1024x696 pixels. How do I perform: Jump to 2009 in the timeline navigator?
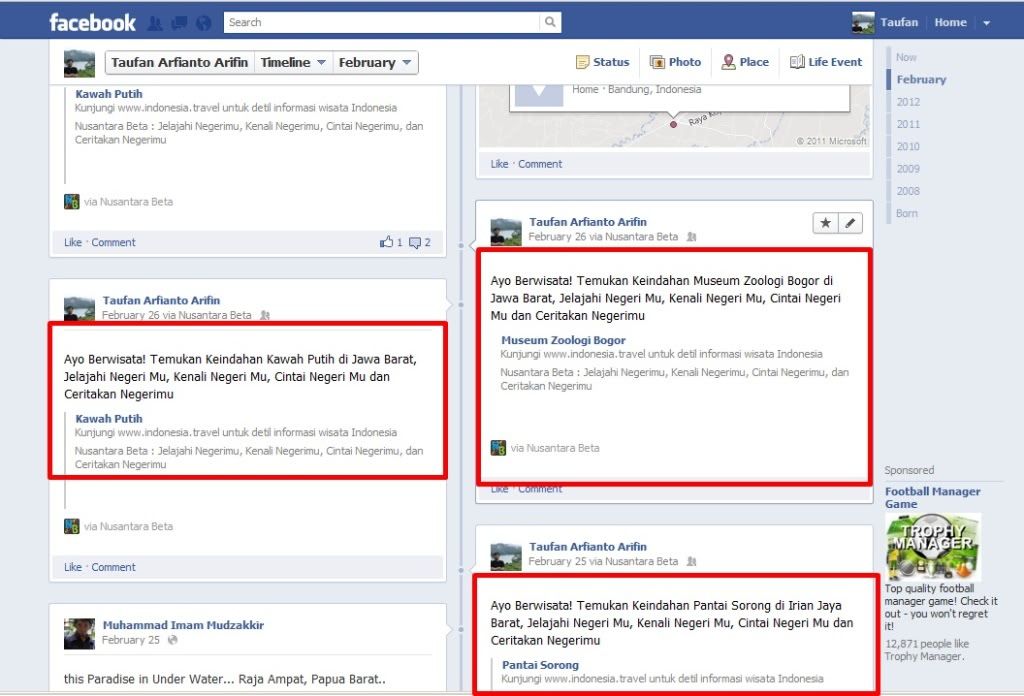click(908, 168)
